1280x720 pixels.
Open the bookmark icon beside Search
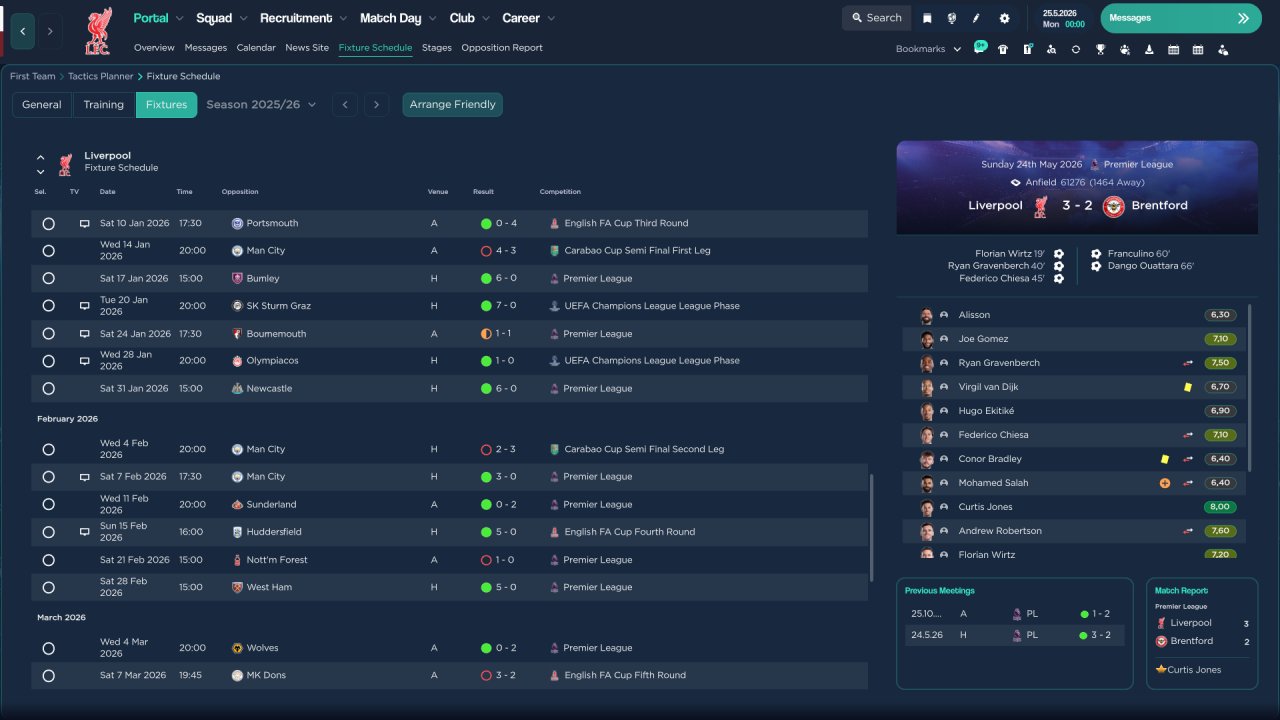927,18
